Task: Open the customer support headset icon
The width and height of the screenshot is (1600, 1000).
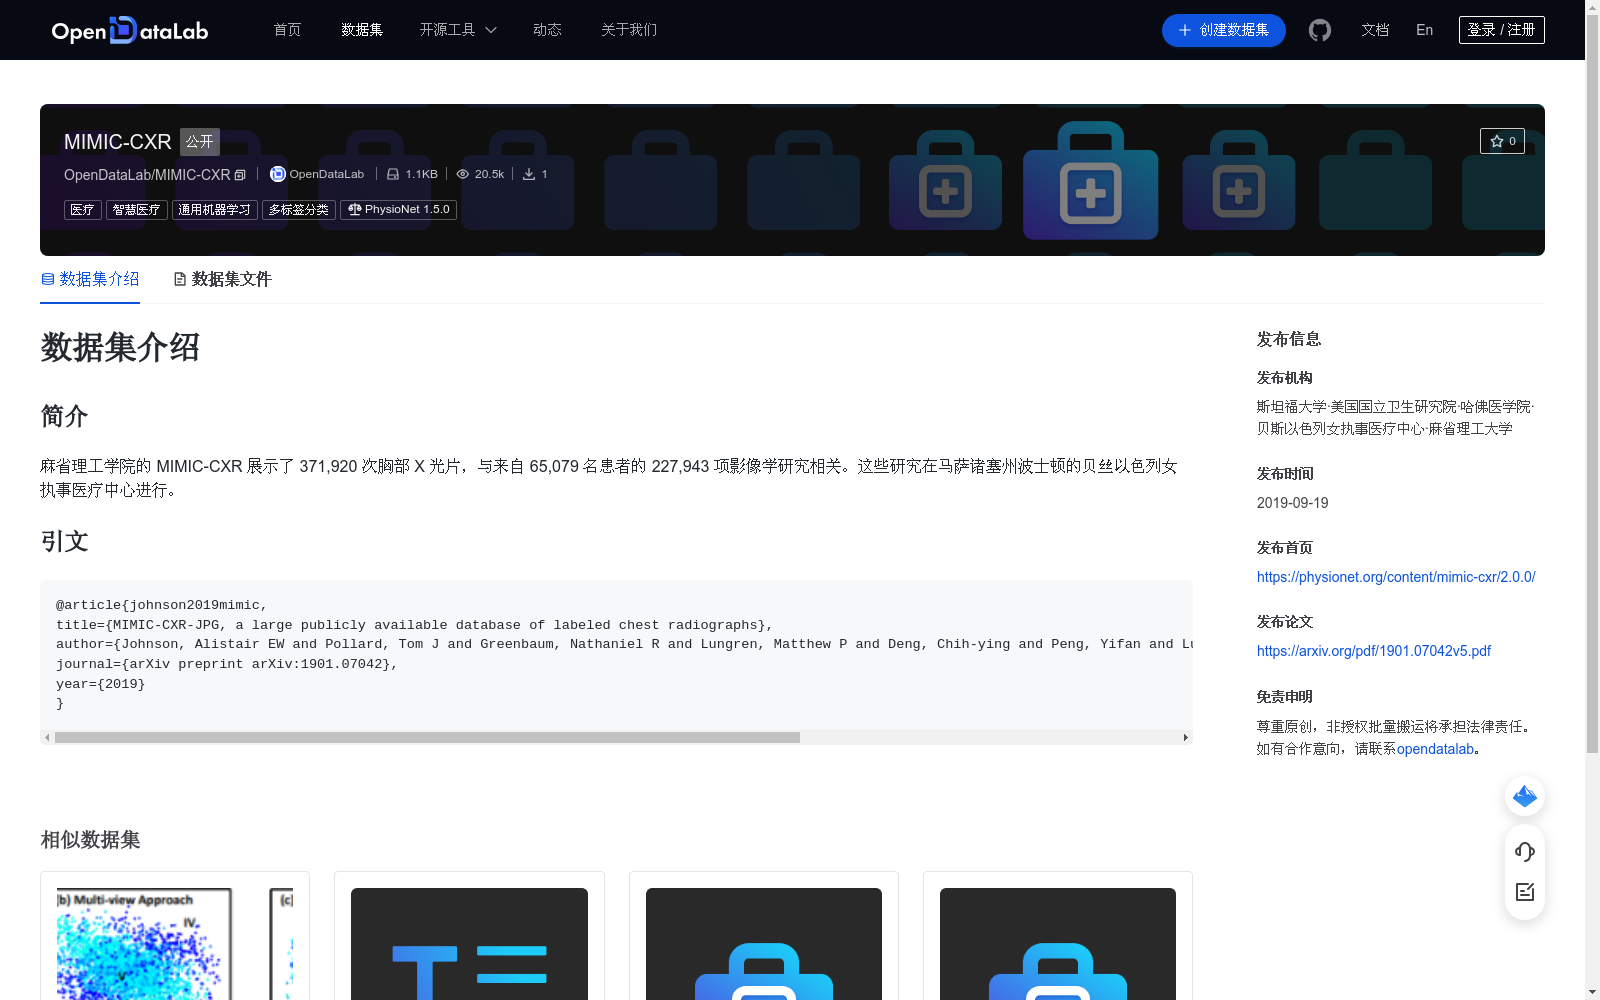Action: [x=1524, y=852]
